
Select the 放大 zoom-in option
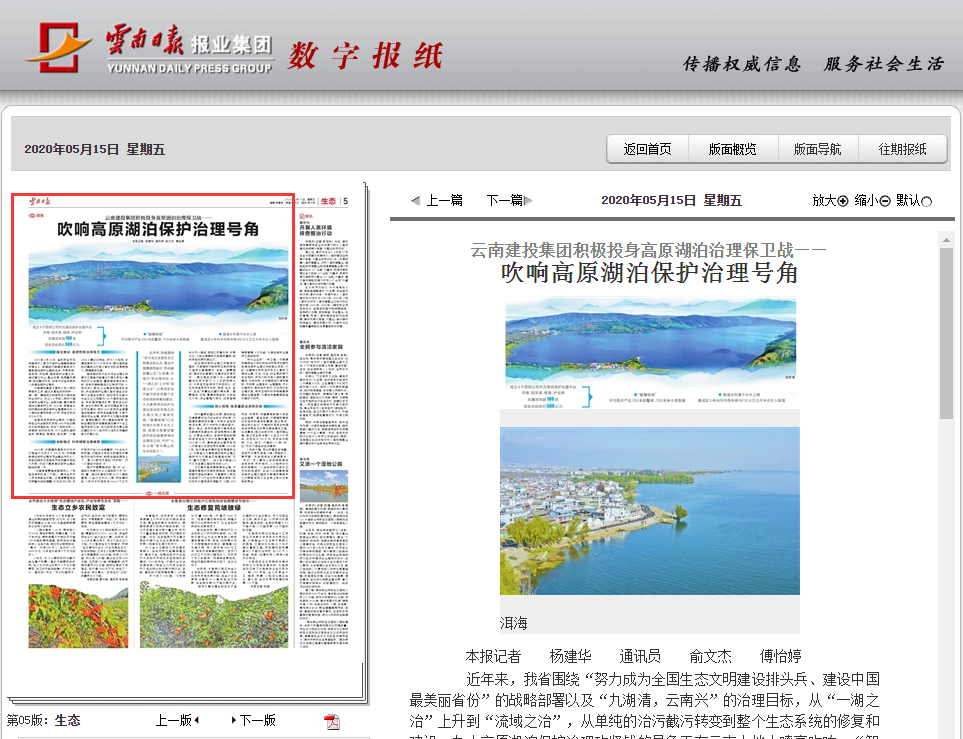point(828,200)
